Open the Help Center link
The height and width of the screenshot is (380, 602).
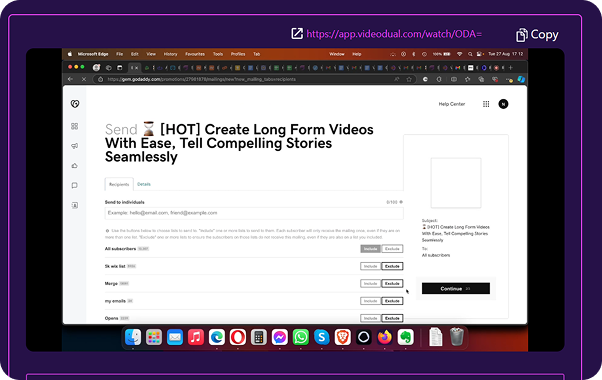click(x=452, y=104)
